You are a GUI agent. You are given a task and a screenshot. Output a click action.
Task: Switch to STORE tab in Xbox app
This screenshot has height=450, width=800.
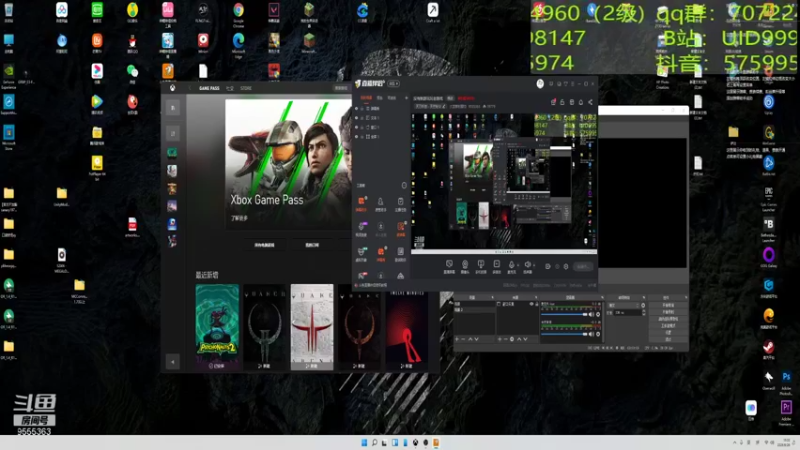click(246, 88)
